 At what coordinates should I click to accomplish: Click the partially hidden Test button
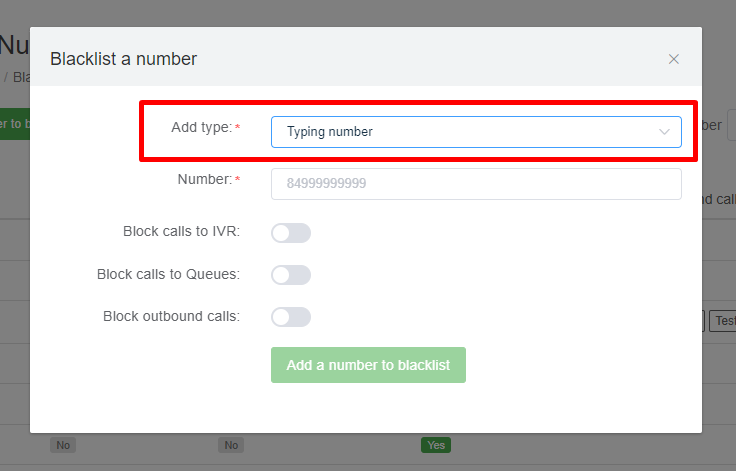pos(722,321)
